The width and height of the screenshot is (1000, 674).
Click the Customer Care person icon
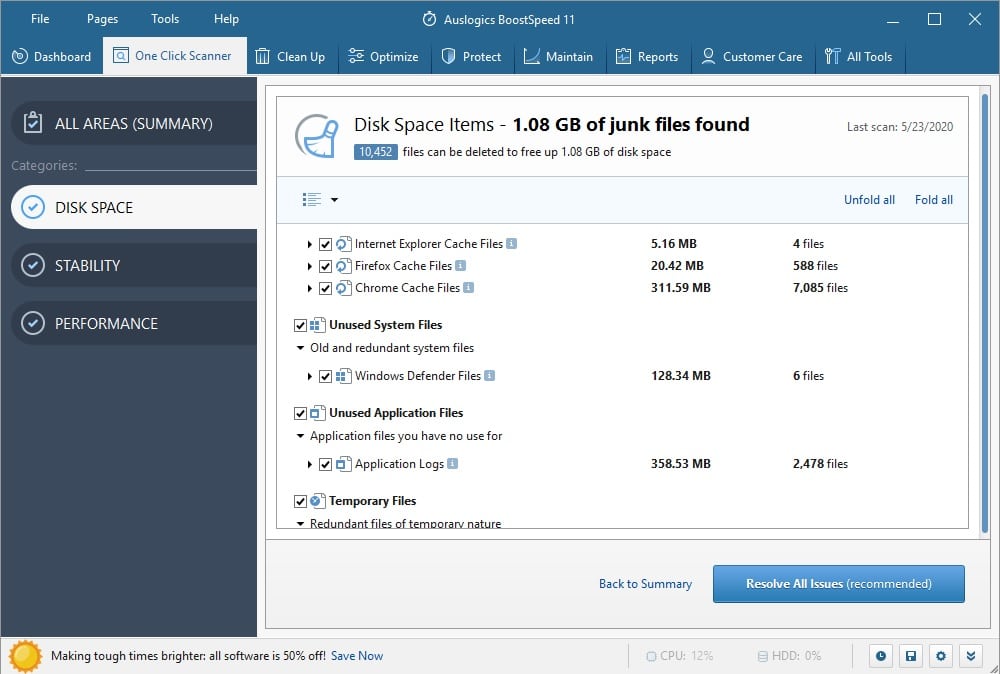pos(708,56)
